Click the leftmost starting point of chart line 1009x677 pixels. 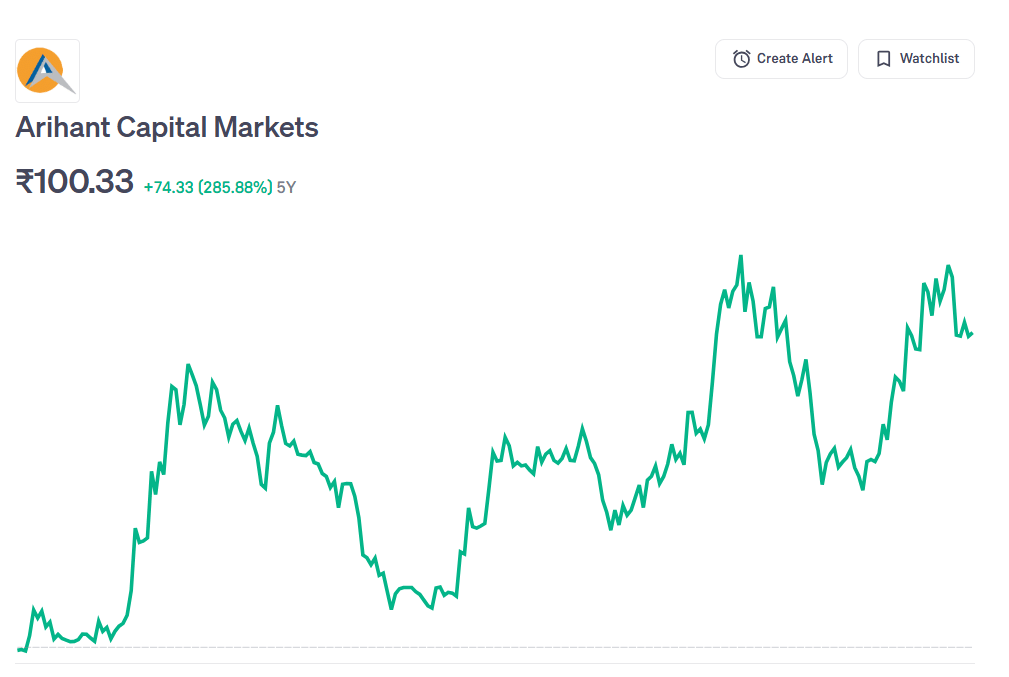(19, 650)
